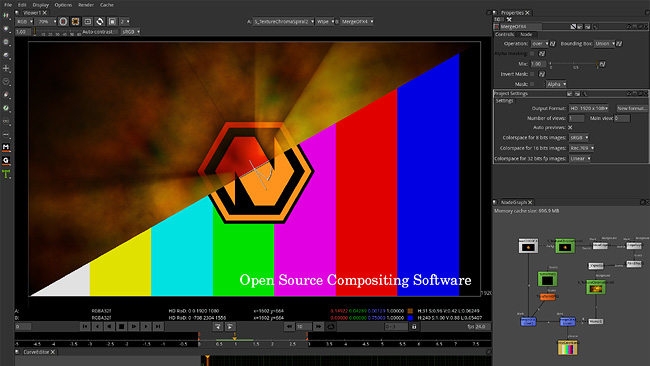Toggle the Auto previews checkbox
Image resolution: width=650 pixels, height=366 pixels.
(x=570, y=128)
